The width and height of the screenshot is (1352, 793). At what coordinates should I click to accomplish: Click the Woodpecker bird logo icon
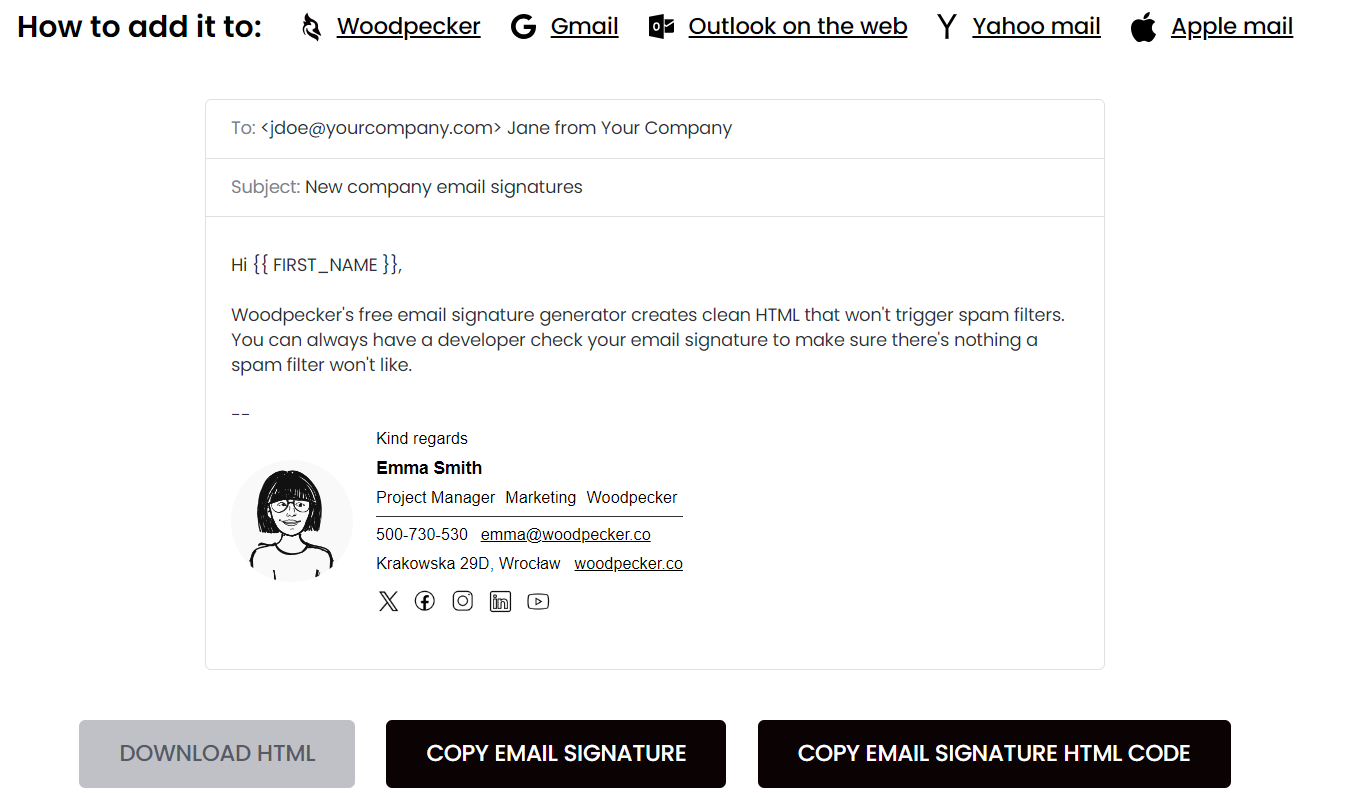pyautogui.click(x=312, y=27)
